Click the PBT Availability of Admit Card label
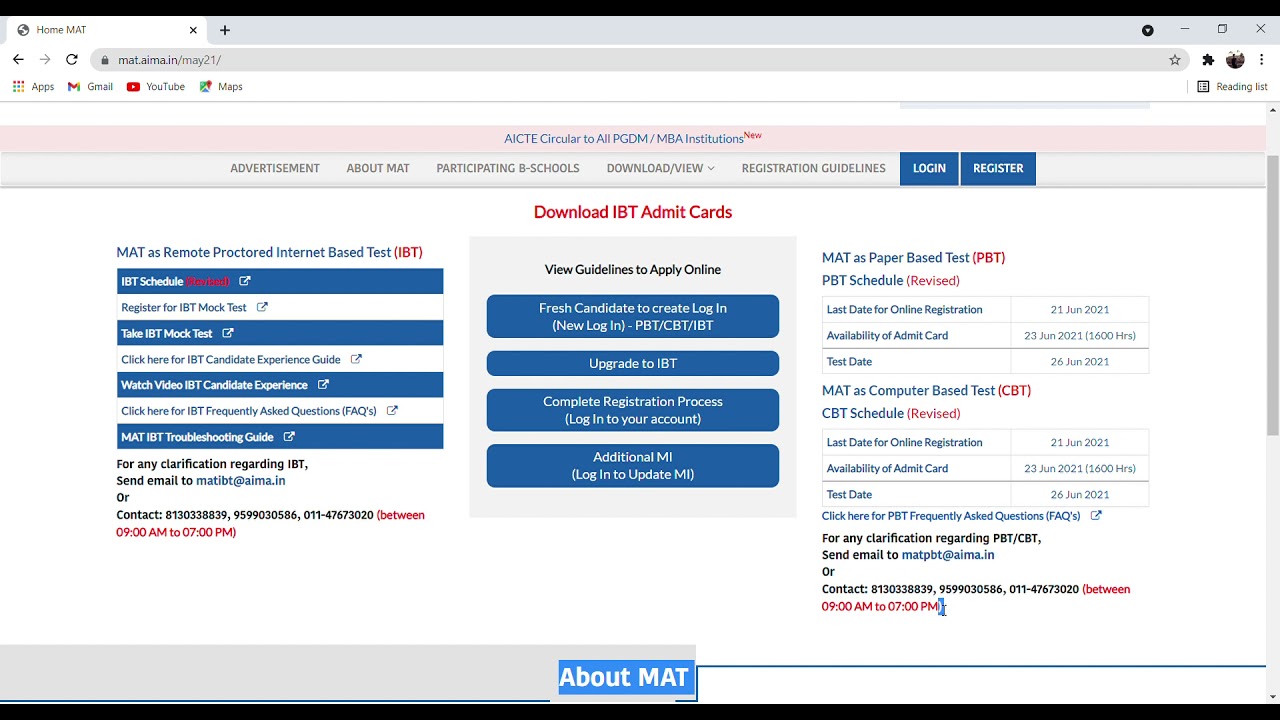 (x=887, y=335)
